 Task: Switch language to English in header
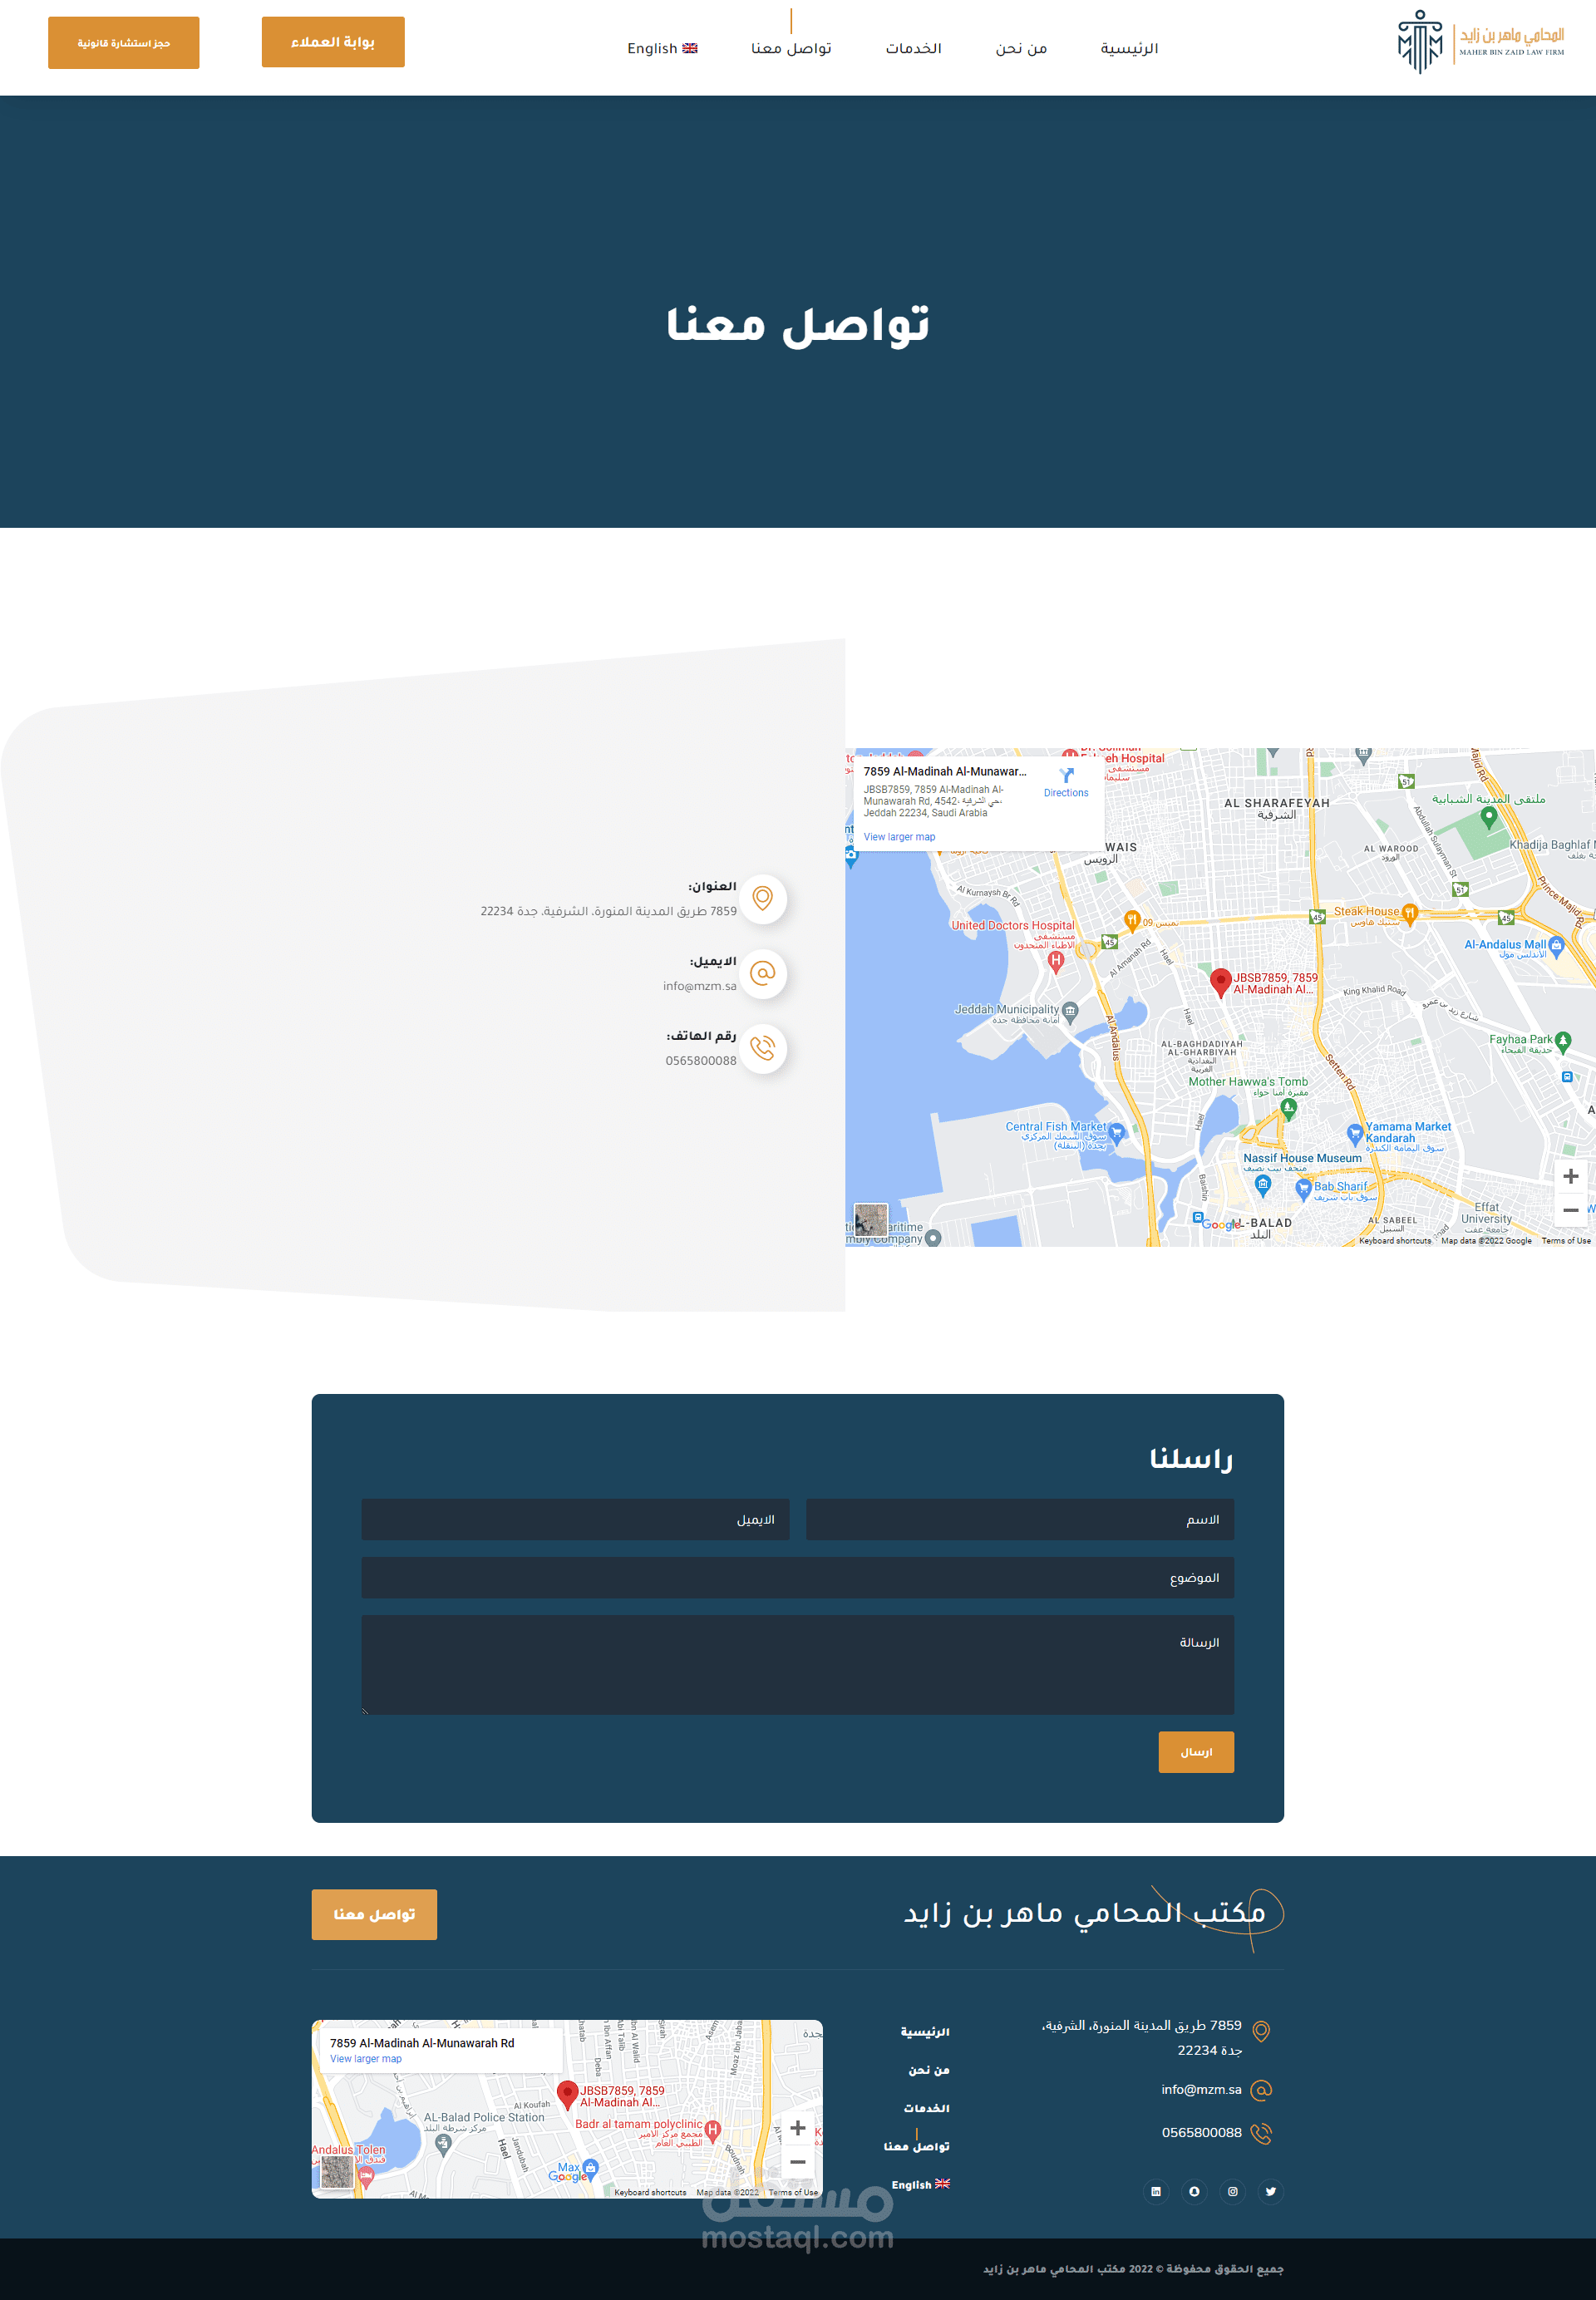[662, 48]
